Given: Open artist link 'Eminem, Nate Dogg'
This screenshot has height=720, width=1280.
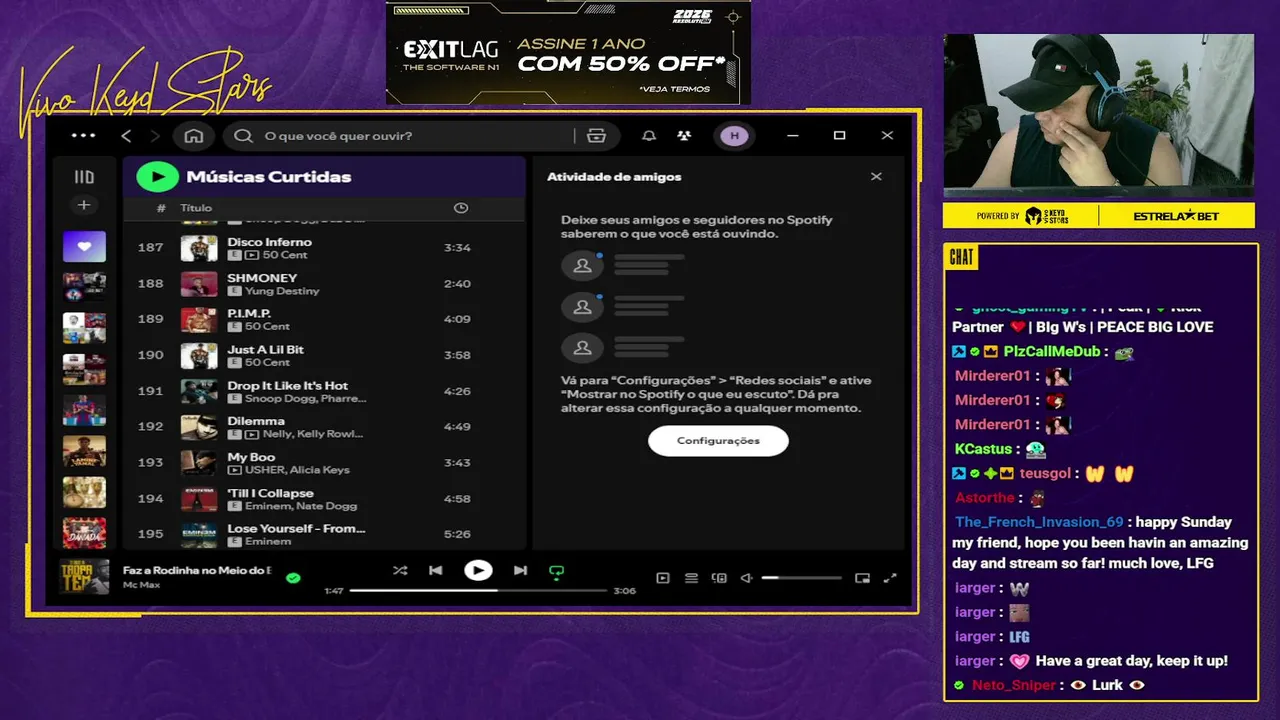Looking at the screenshot, I should [x=301, y=506].
